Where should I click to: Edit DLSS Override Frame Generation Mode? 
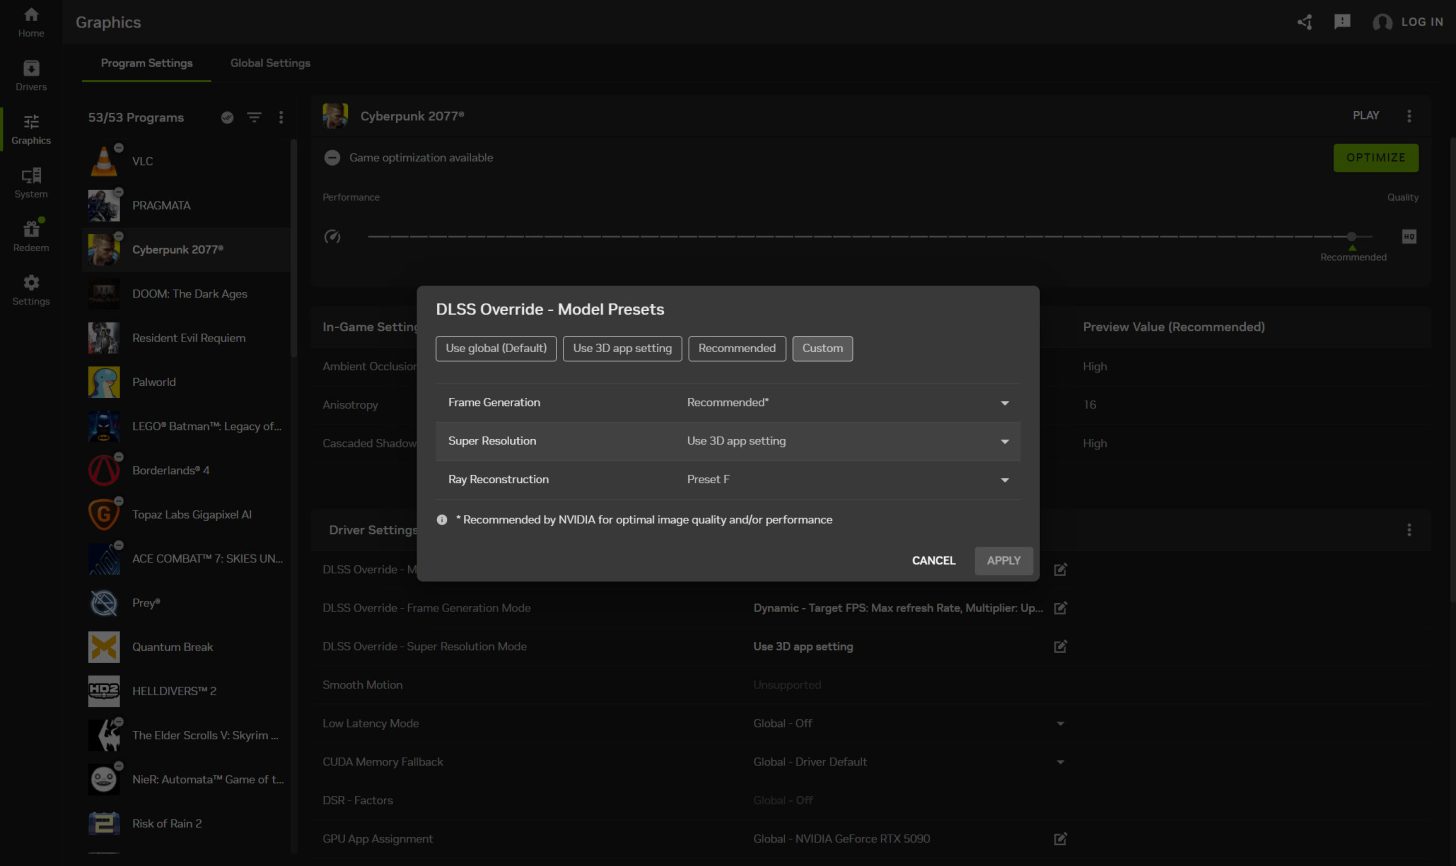[x=1060, y=608]
